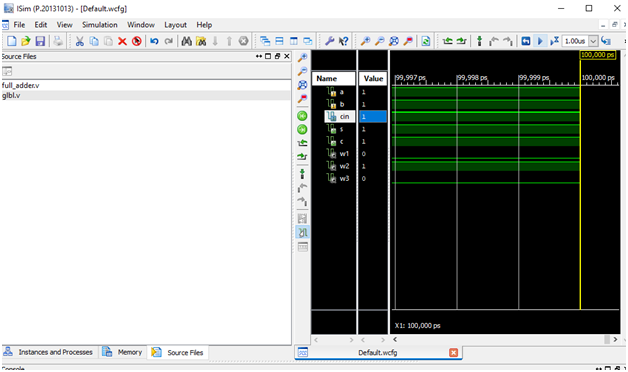Click the Restart simulation icon

coord(526,41)
